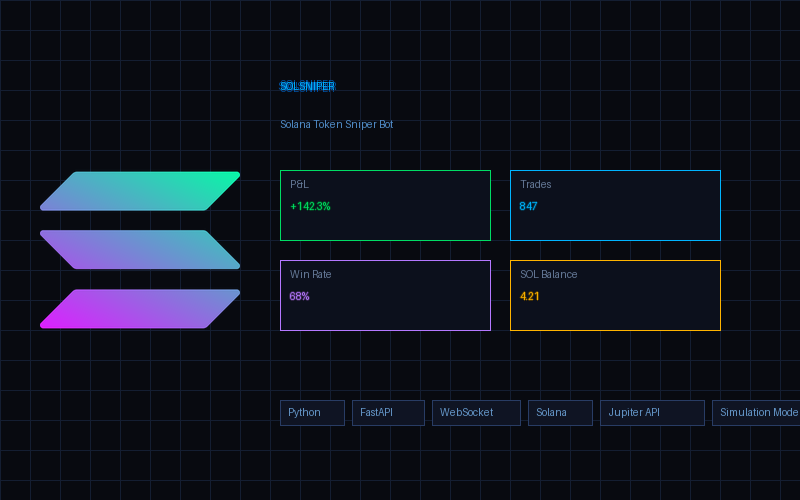
Task: Click the SOLSNIPER title heading
Action: click(x=307, y=86)
